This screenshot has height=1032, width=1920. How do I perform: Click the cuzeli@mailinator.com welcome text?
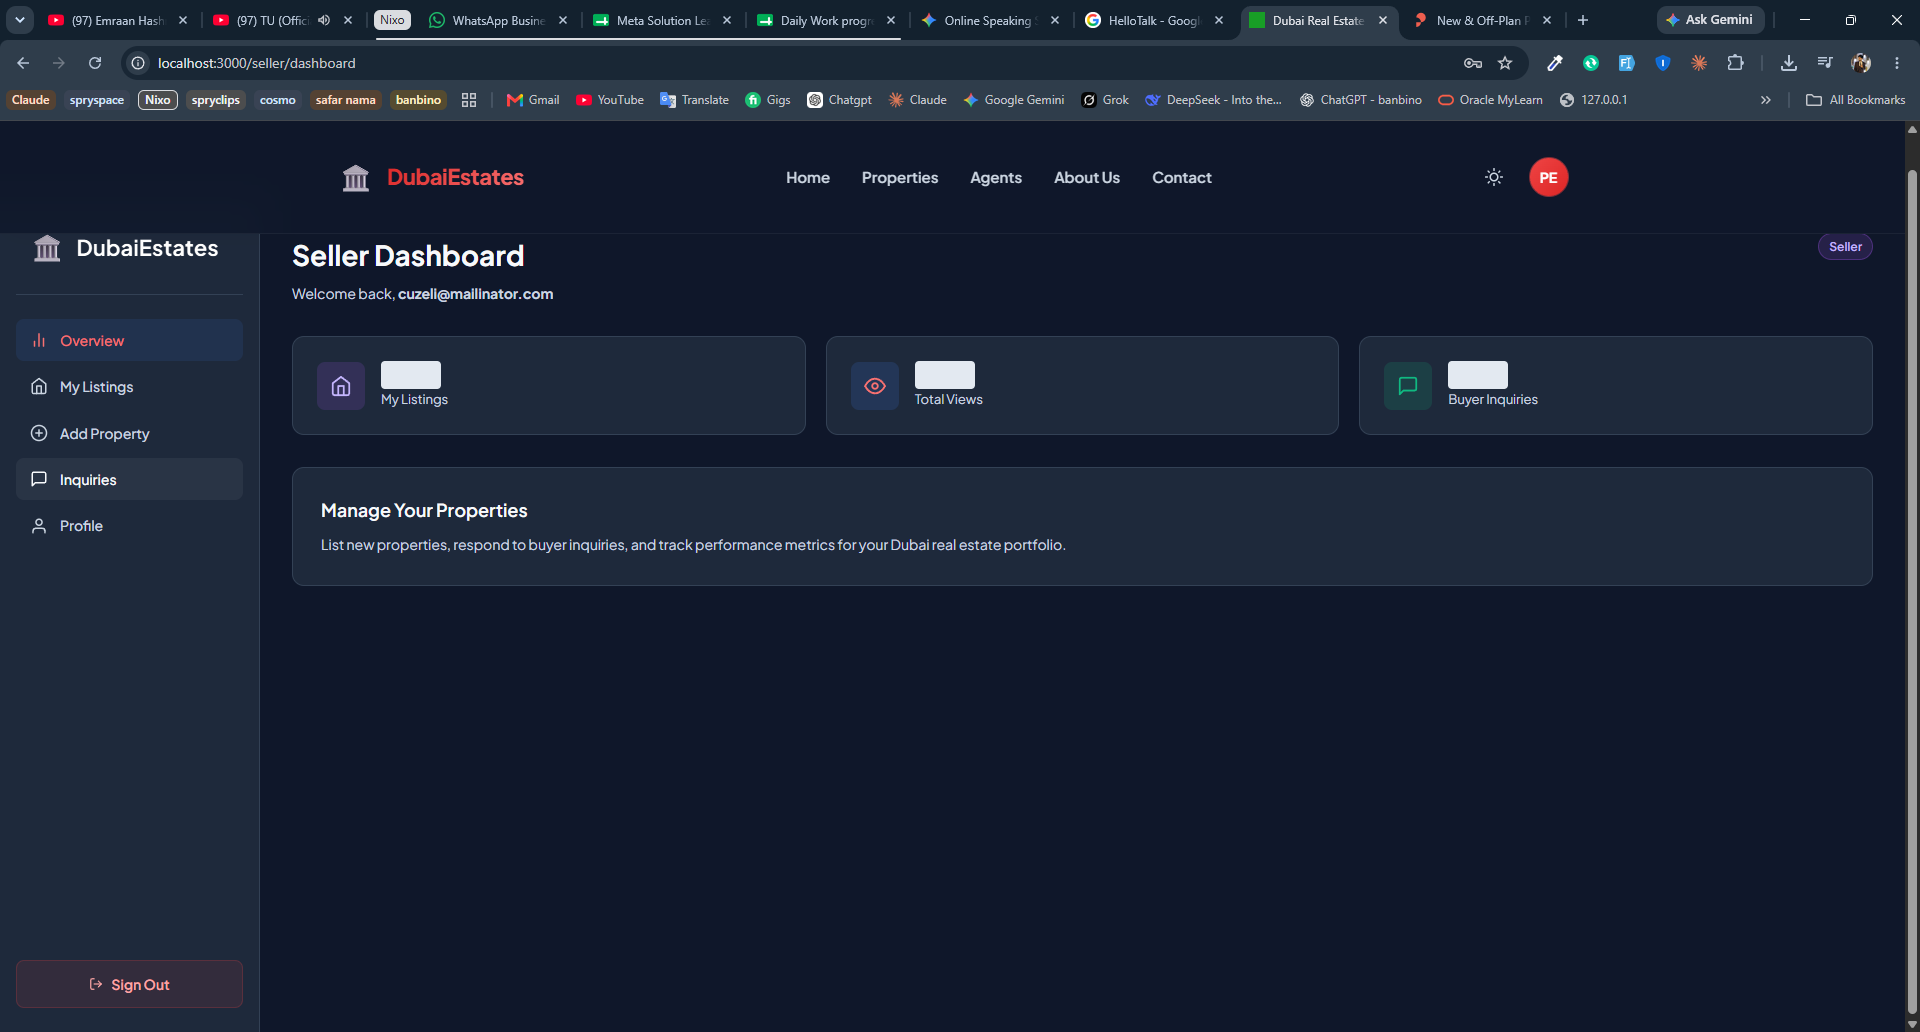pos(475,294)
